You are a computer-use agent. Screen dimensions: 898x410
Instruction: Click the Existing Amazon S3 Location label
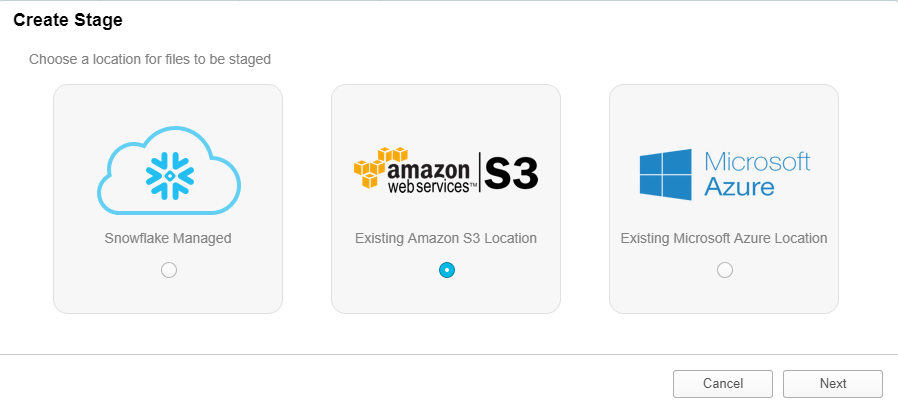[x=446, y=238]
